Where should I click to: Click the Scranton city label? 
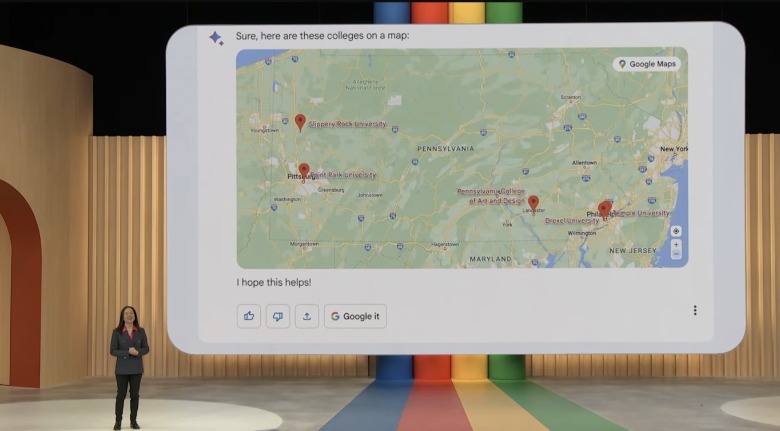[x=571, y=97]
